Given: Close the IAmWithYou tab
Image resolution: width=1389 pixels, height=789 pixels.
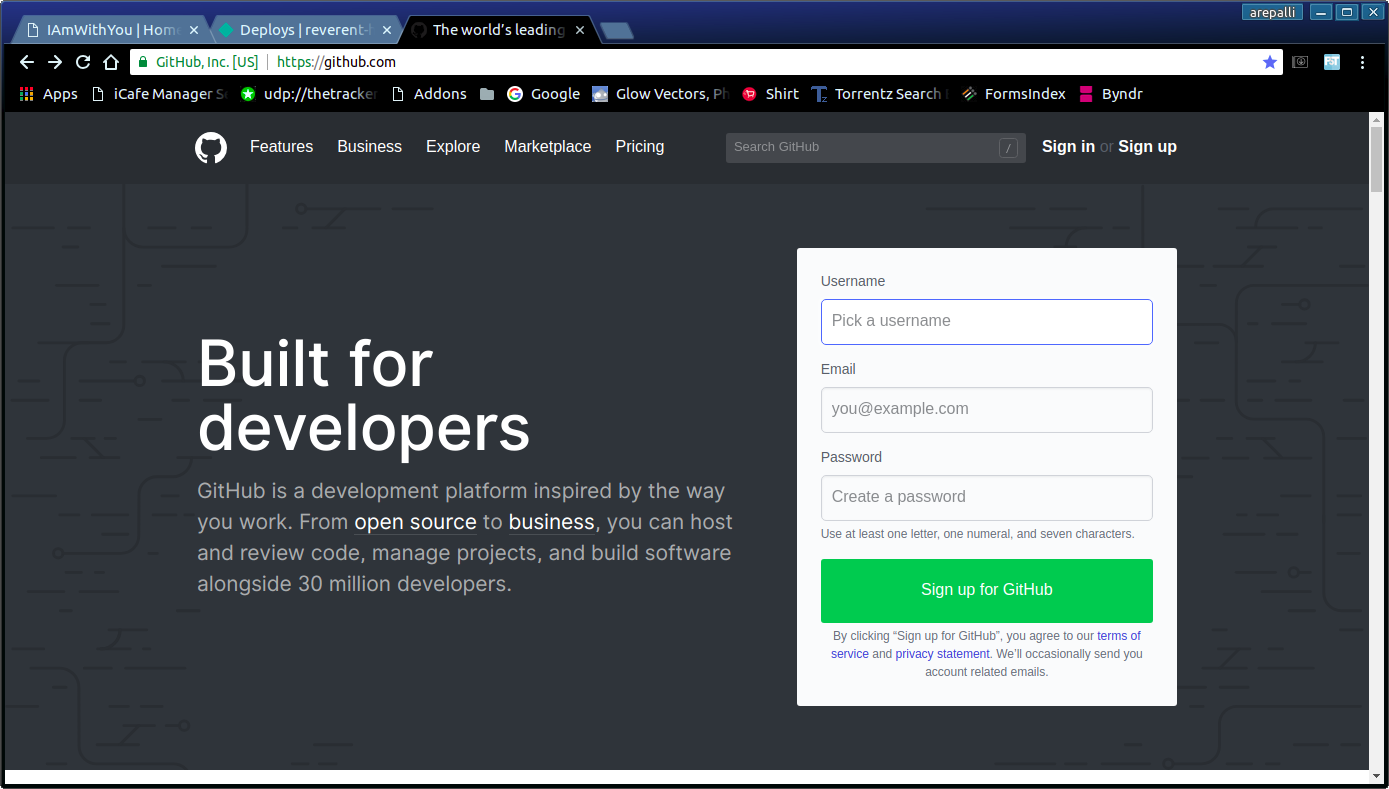Looking at the screenshot, I should tap(194, 30).
